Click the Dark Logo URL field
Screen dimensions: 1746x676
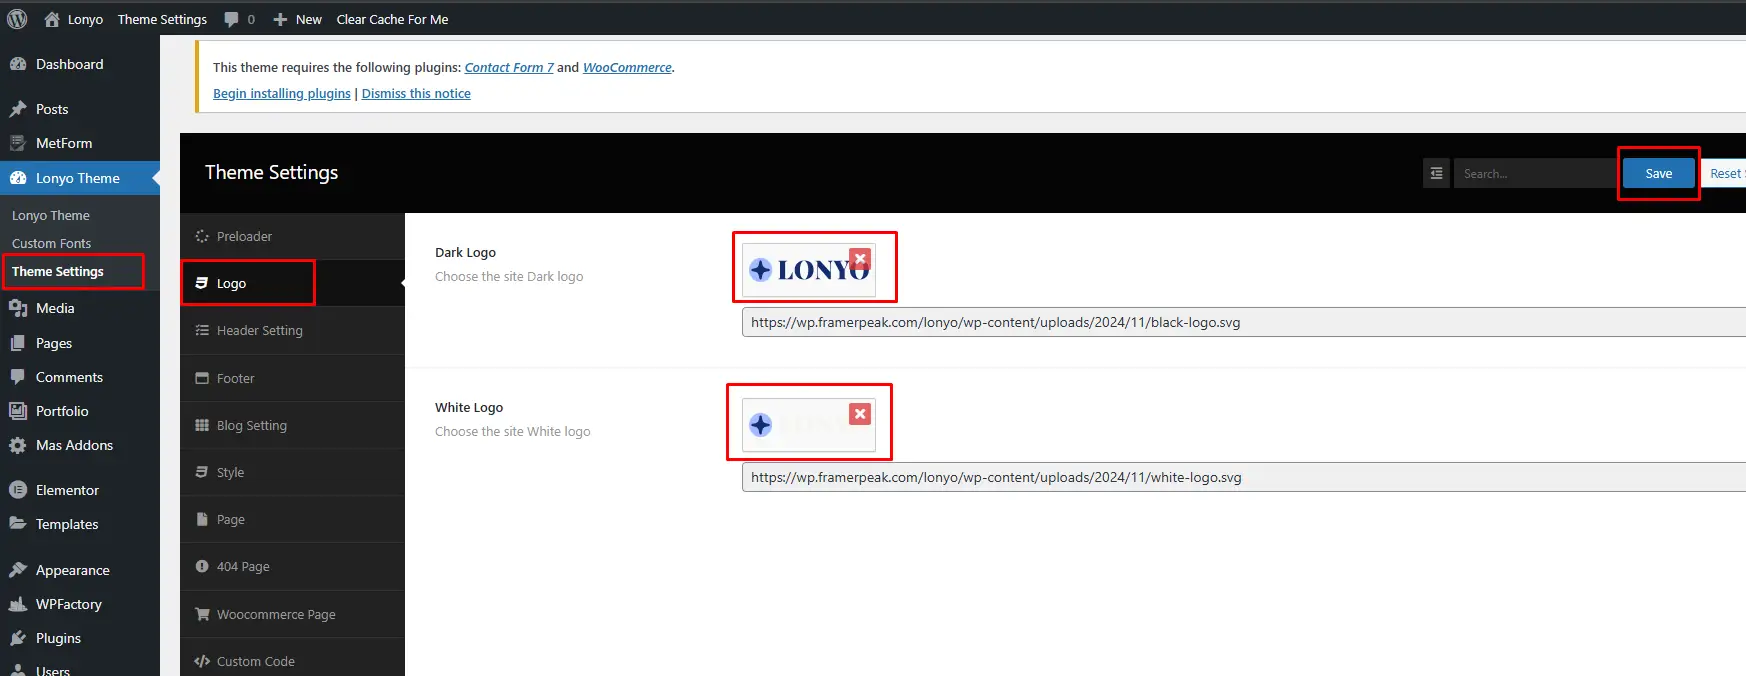(x=1244, y=322)
